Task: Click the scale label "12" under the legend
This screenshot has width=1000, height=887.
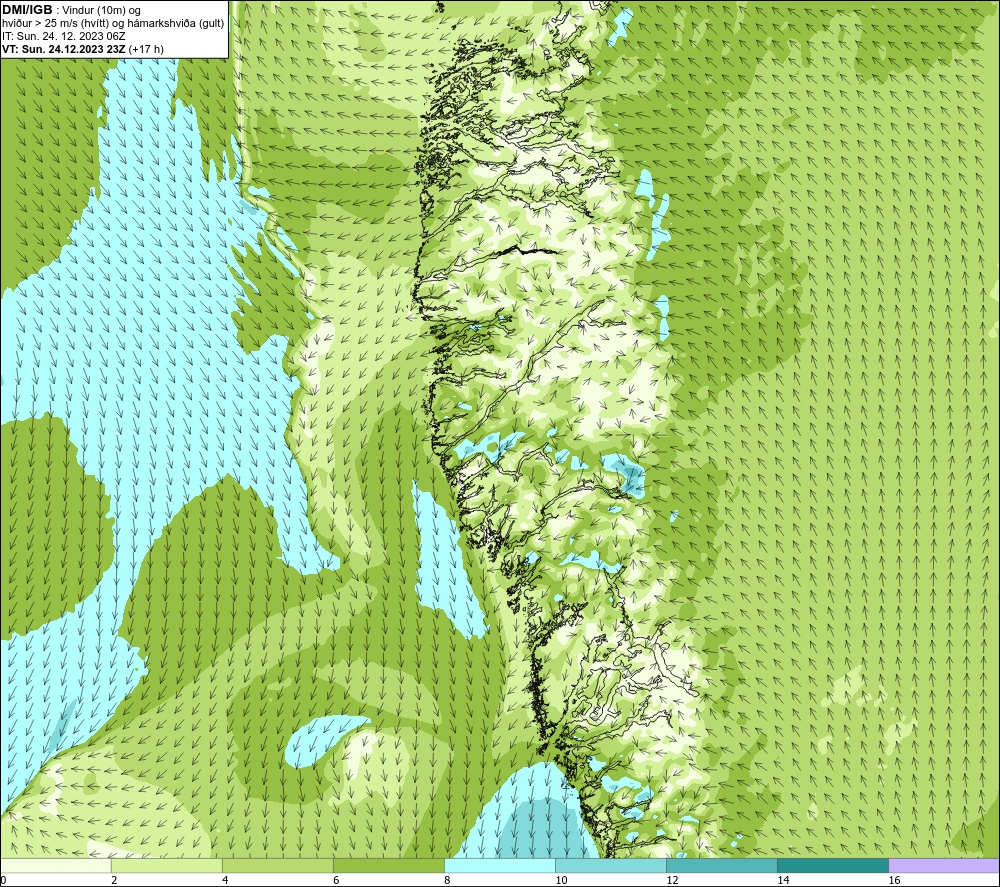Action: click(x=672, y=881)
